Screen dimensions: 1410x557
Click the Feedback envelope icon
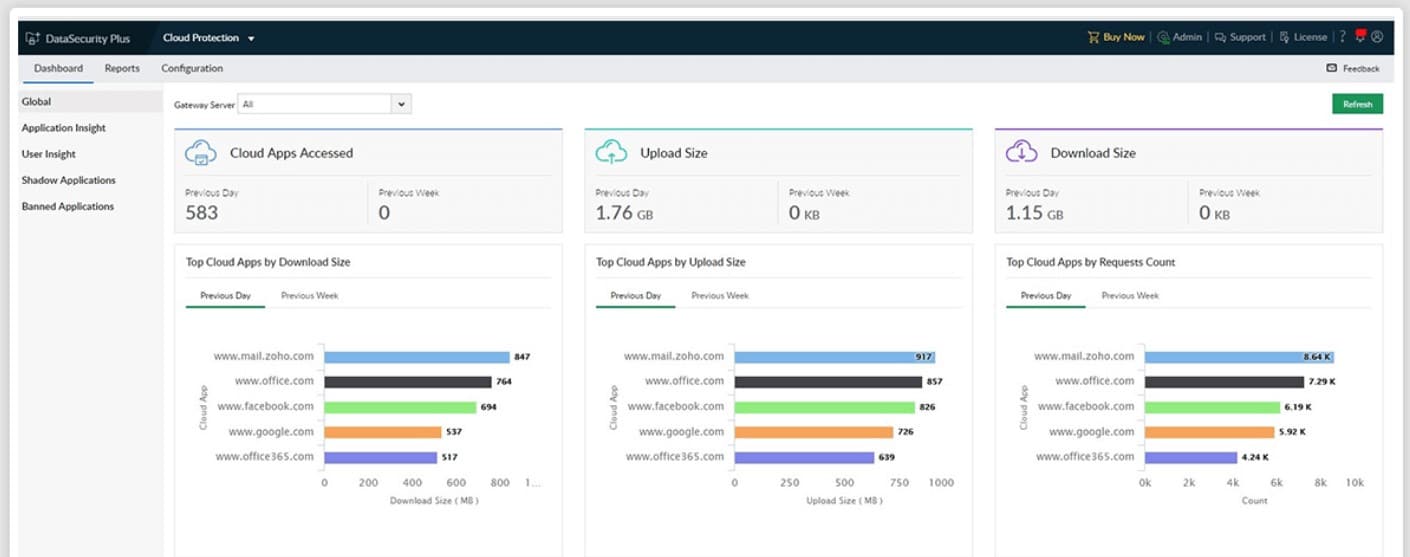click(x=1331, y=68)
